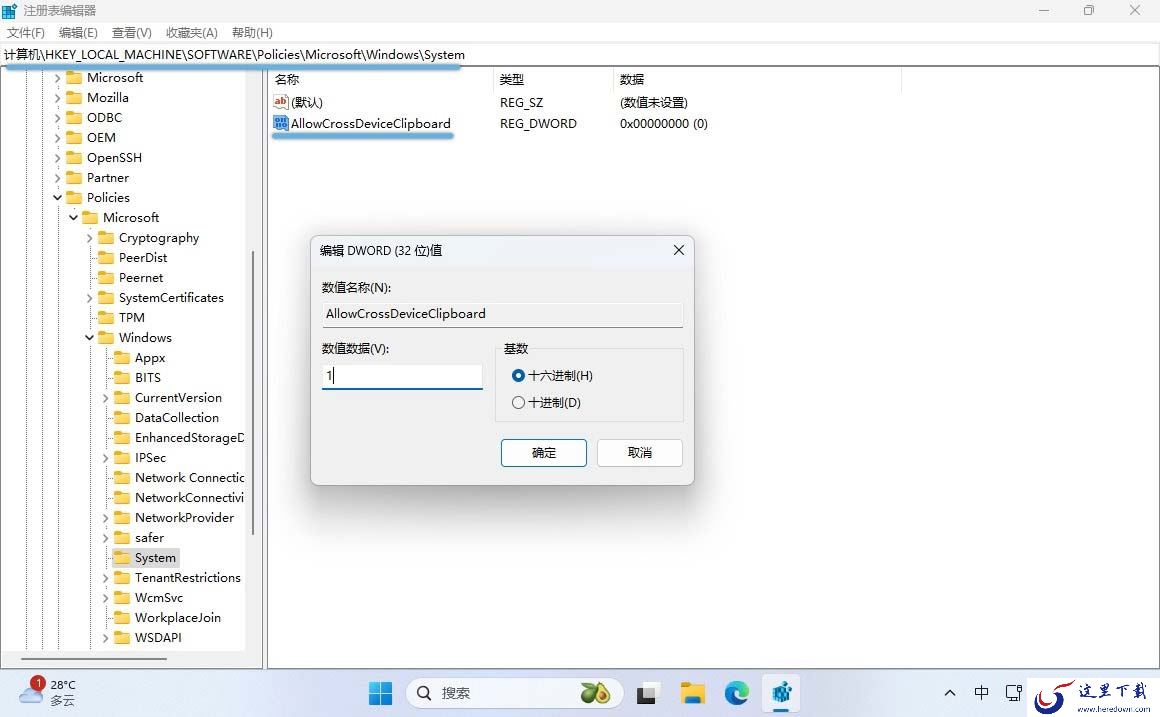
Task: Select the IPSec tree item
Action: (x=150, y=458)
